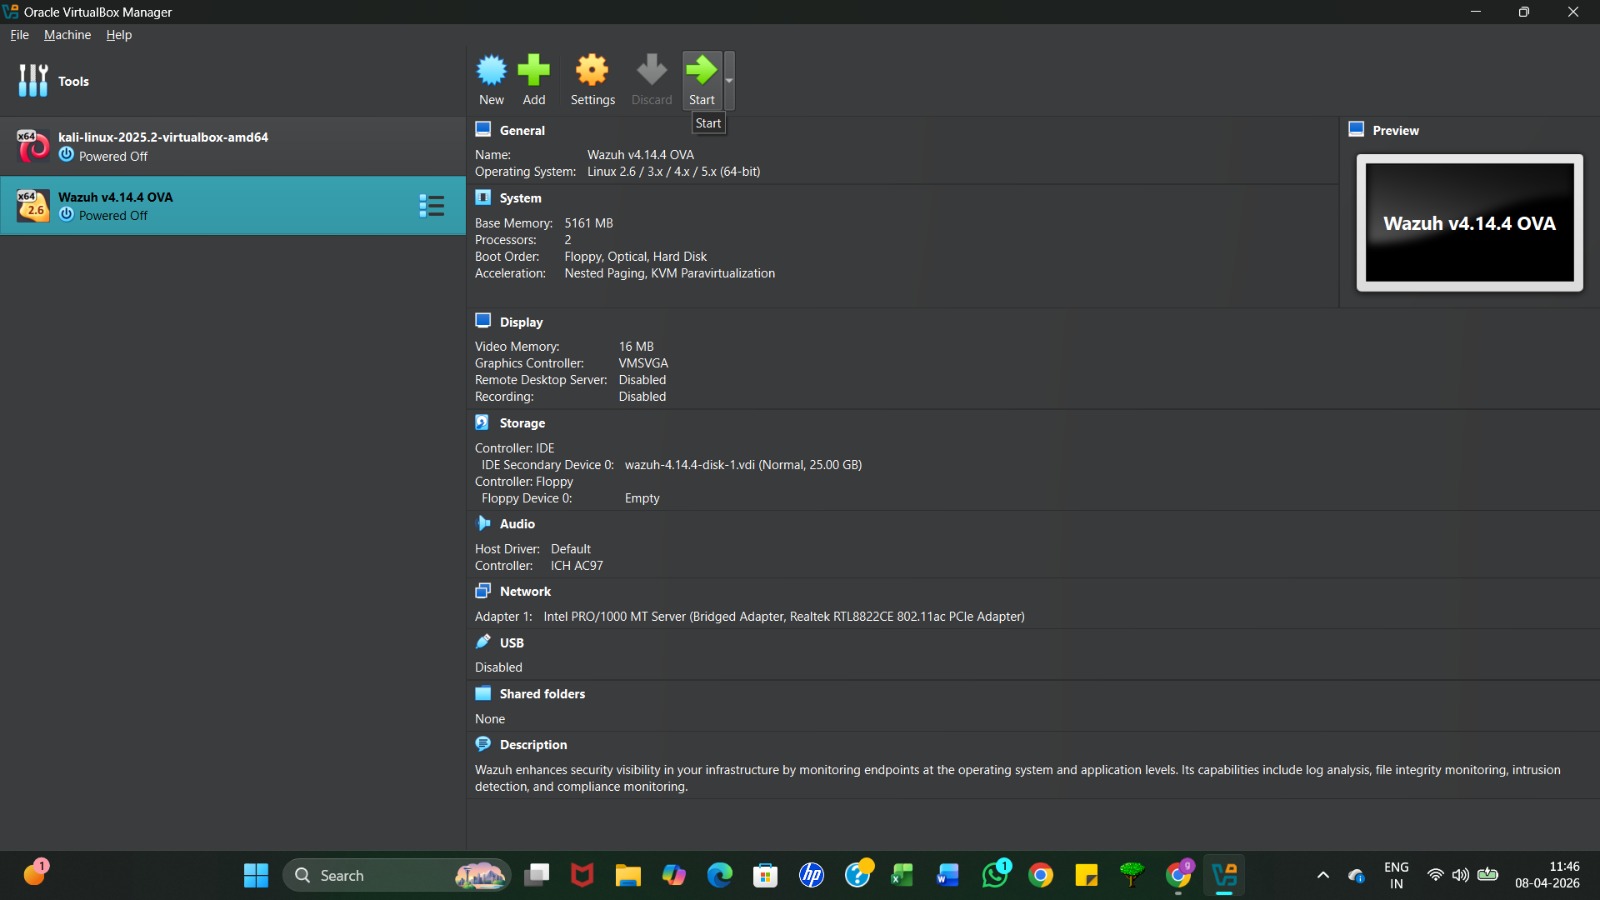This screenshot has height=900, width=1600.
Task: Open Task View from the taskbar
Action: pyautogui.click(x=537, y=876)
